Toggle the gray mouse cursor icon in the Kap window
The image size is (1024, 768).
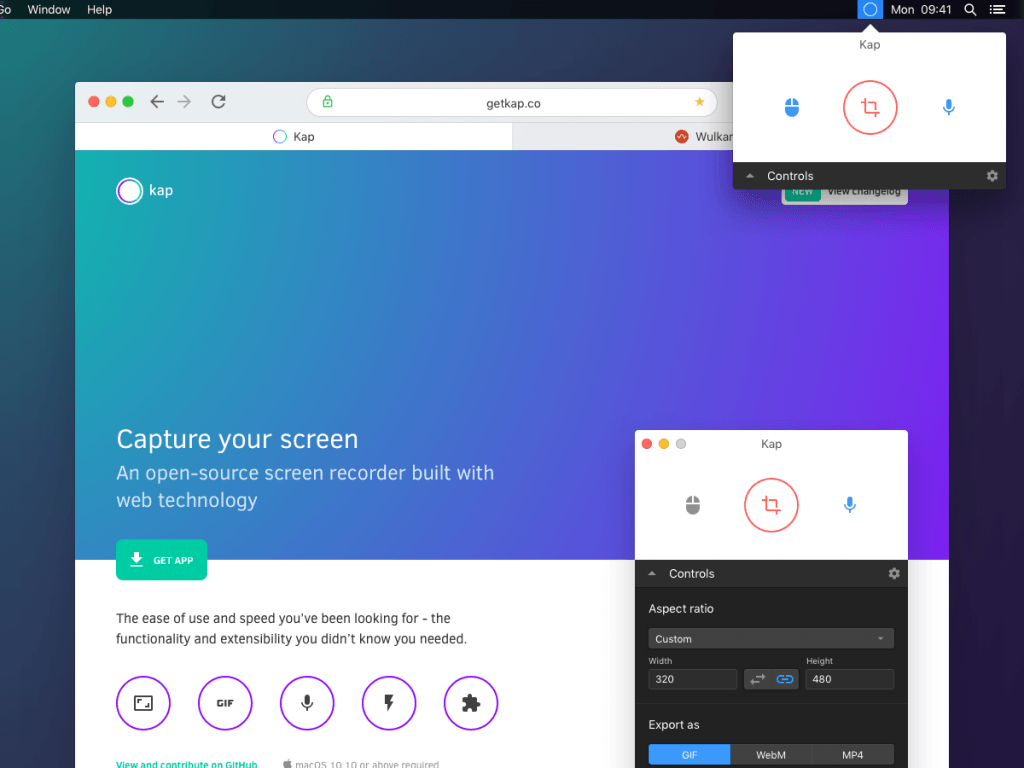click(693, 505)
